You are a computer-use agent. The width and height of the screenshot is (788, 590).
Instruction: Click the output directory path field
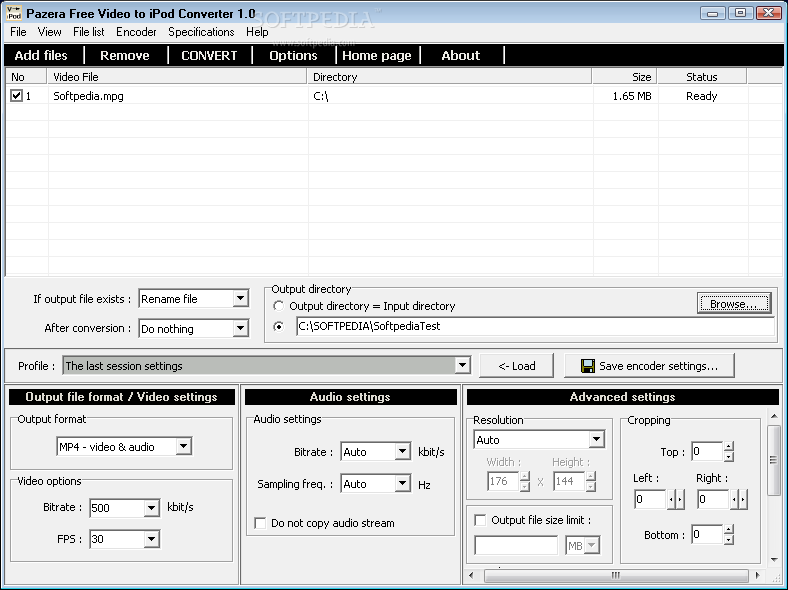point(536,326)
